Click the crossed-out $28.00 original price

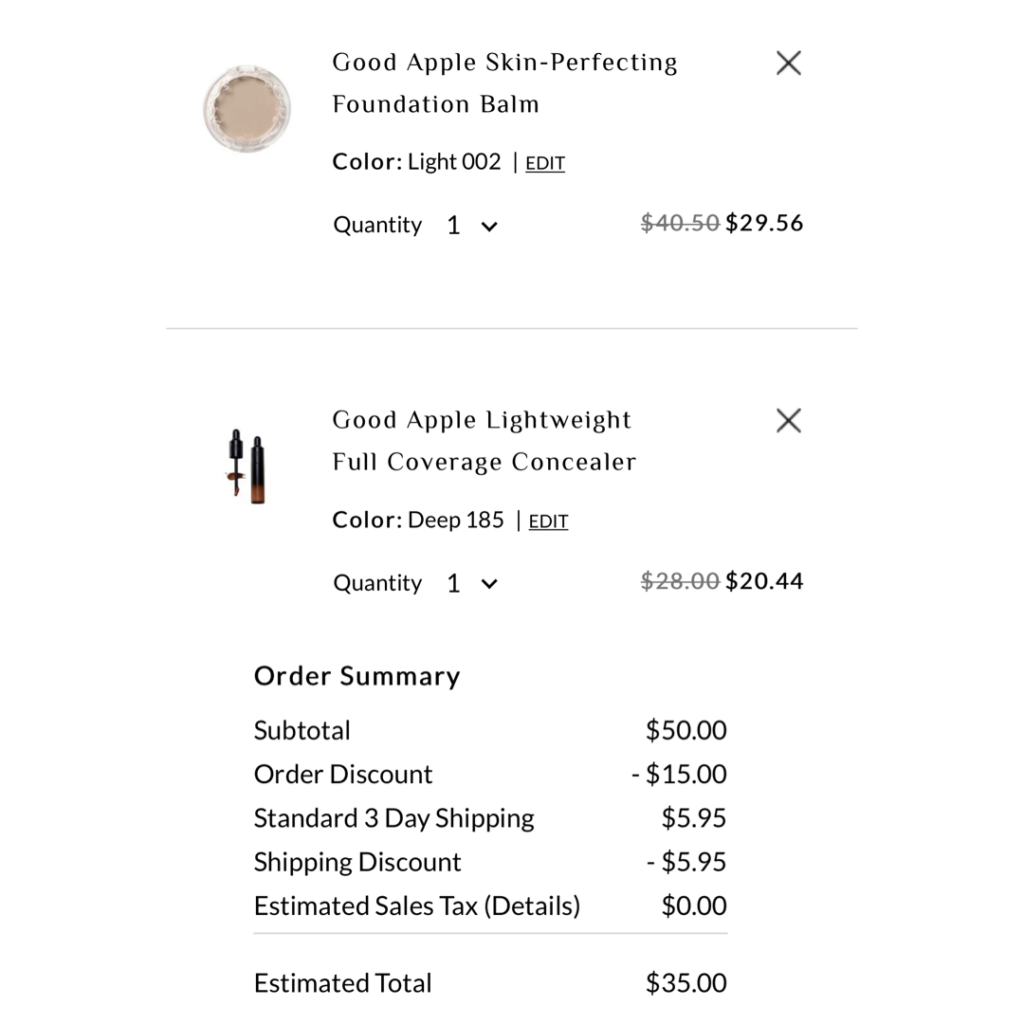click(x=680, y=581)
